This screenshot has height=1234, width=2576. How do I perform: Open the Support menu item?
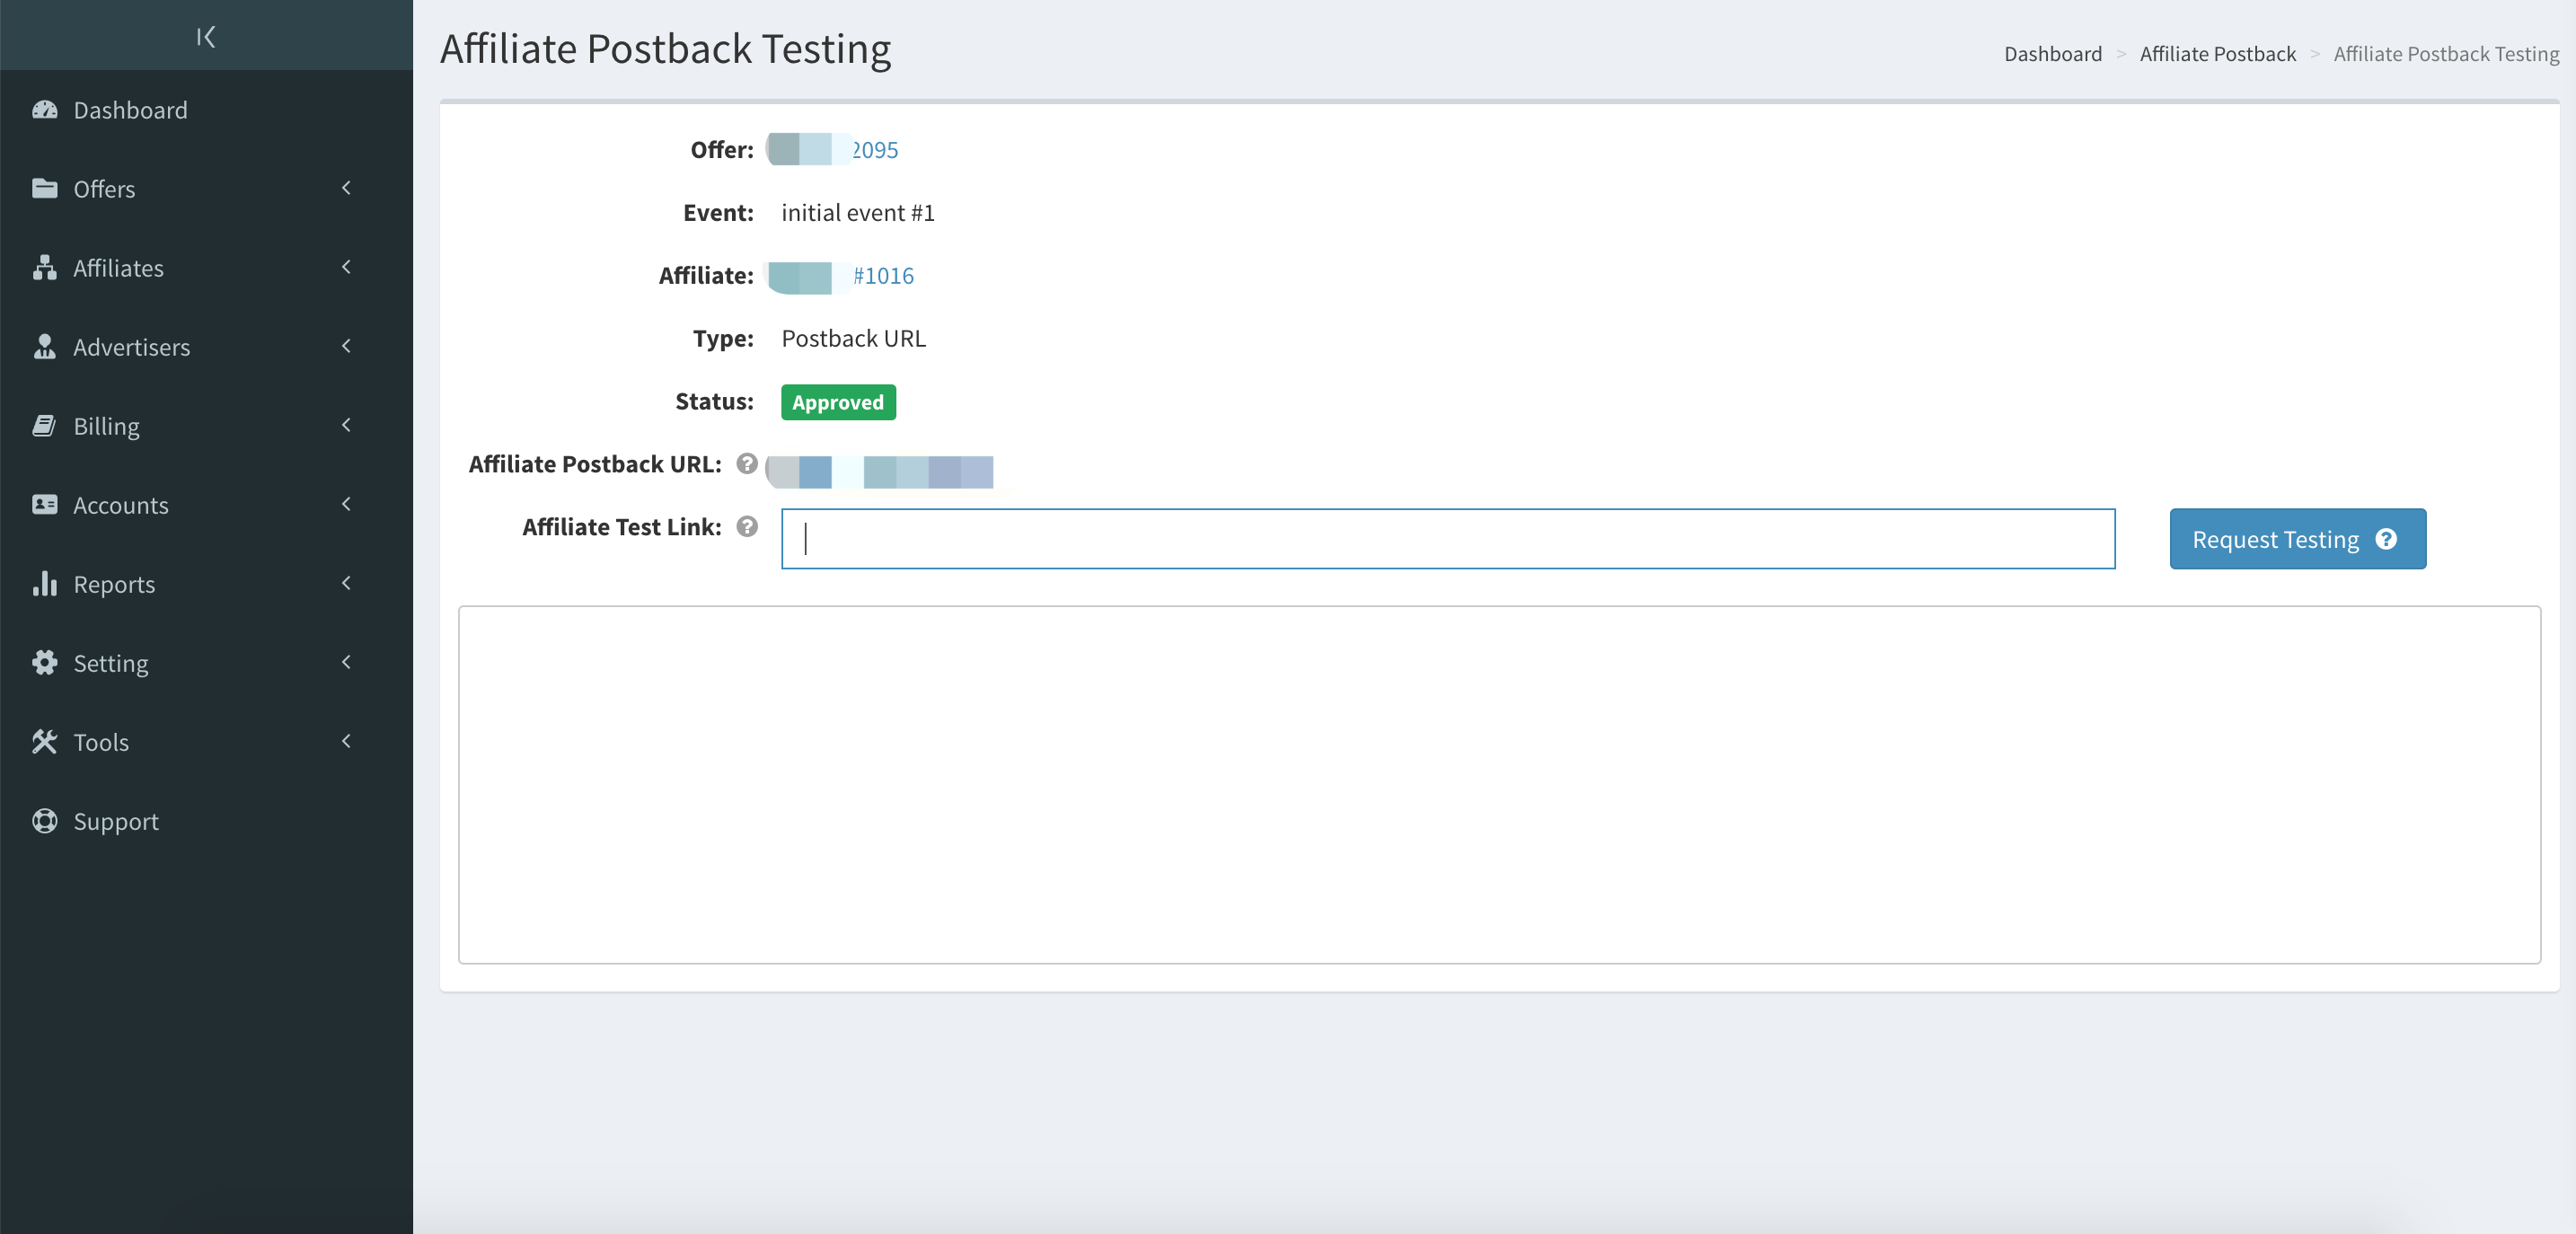116,821
